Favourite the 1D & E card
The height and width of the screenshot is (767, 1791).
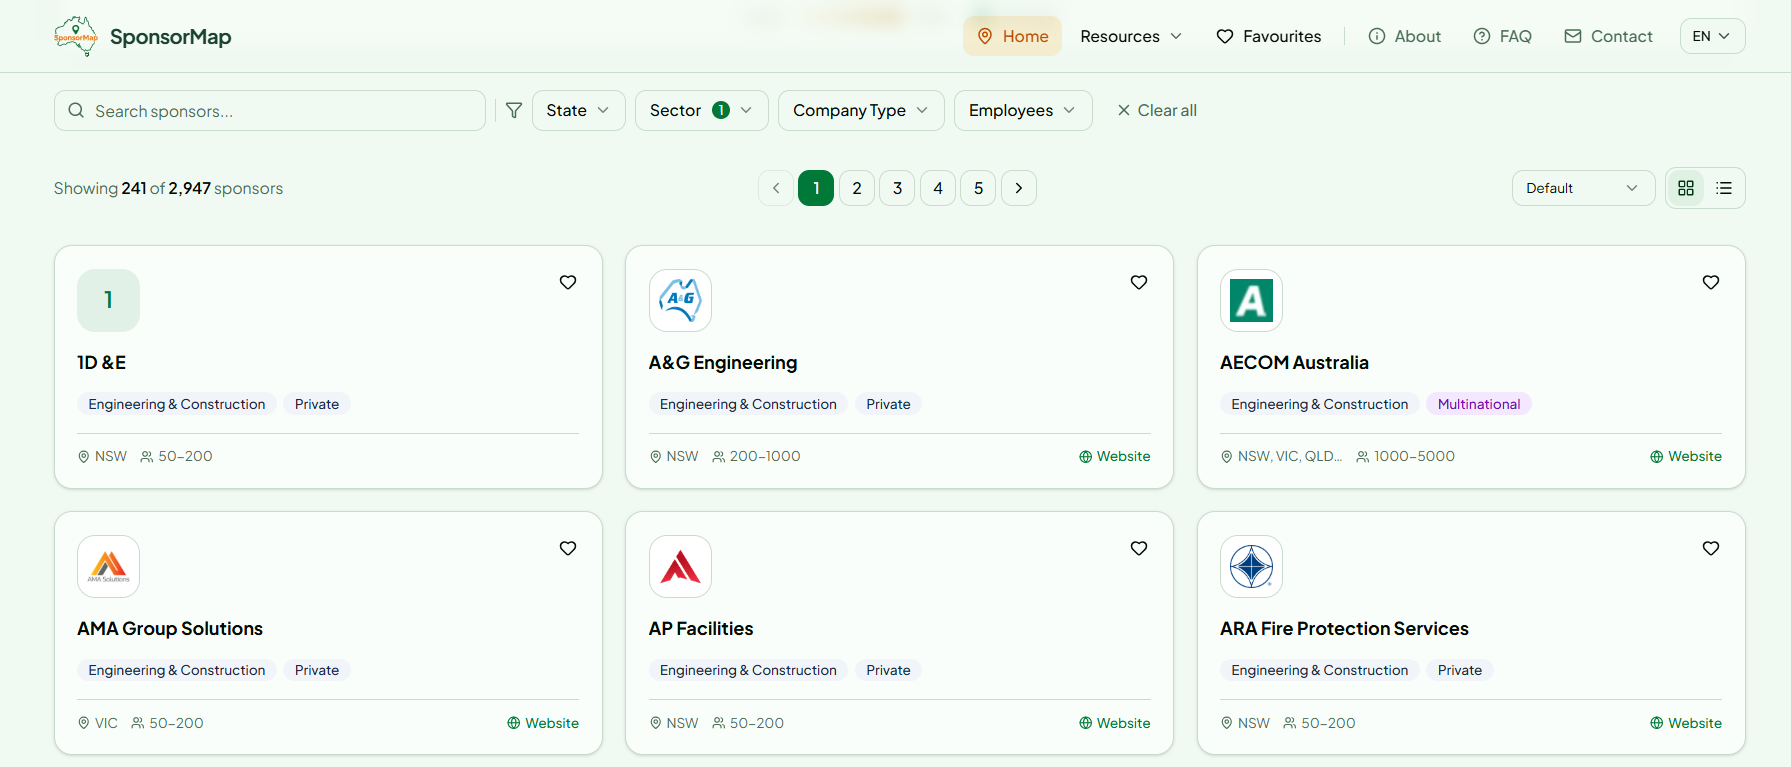click(x=568, y=282)
